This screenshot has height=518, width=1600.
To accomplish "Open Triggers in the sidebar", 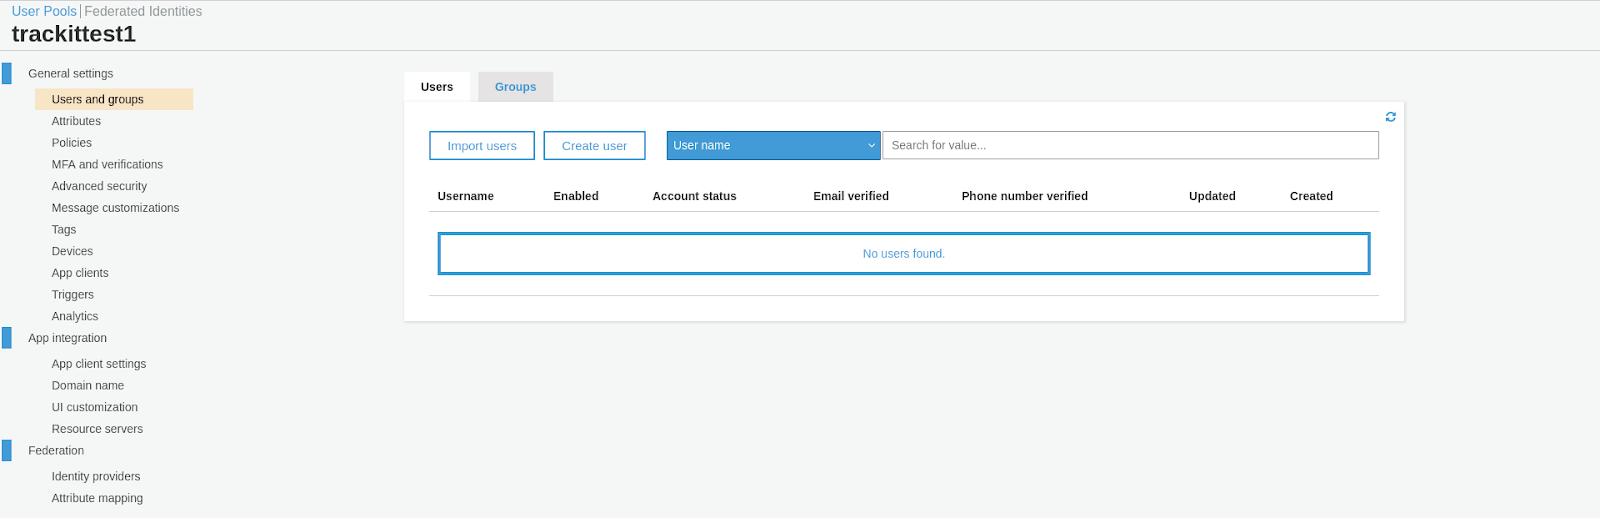I will click(x=73, y=295).
